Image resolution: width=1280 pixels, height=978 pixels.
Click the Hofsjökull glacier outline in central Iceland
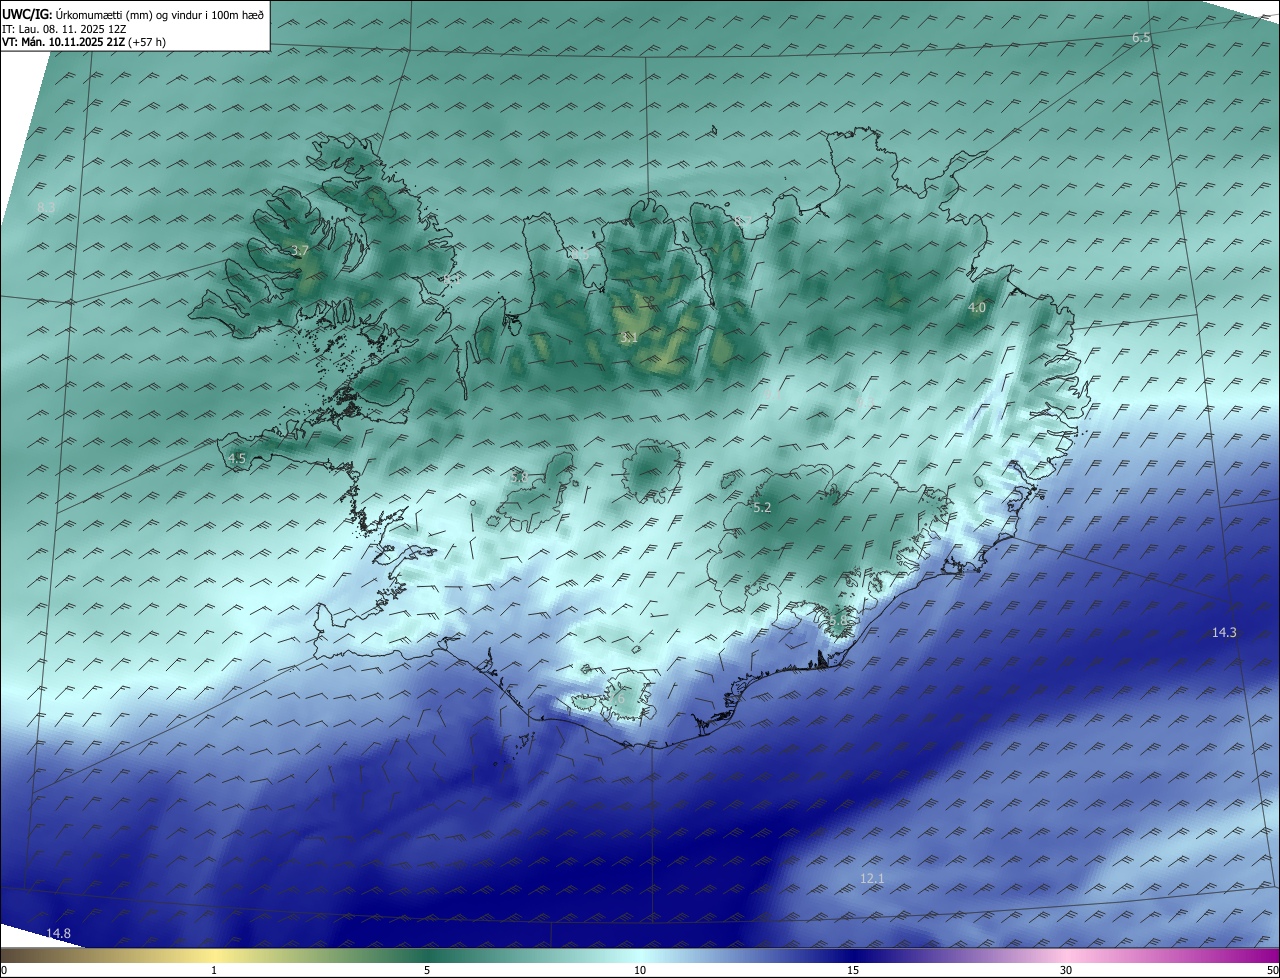(652, 471)
